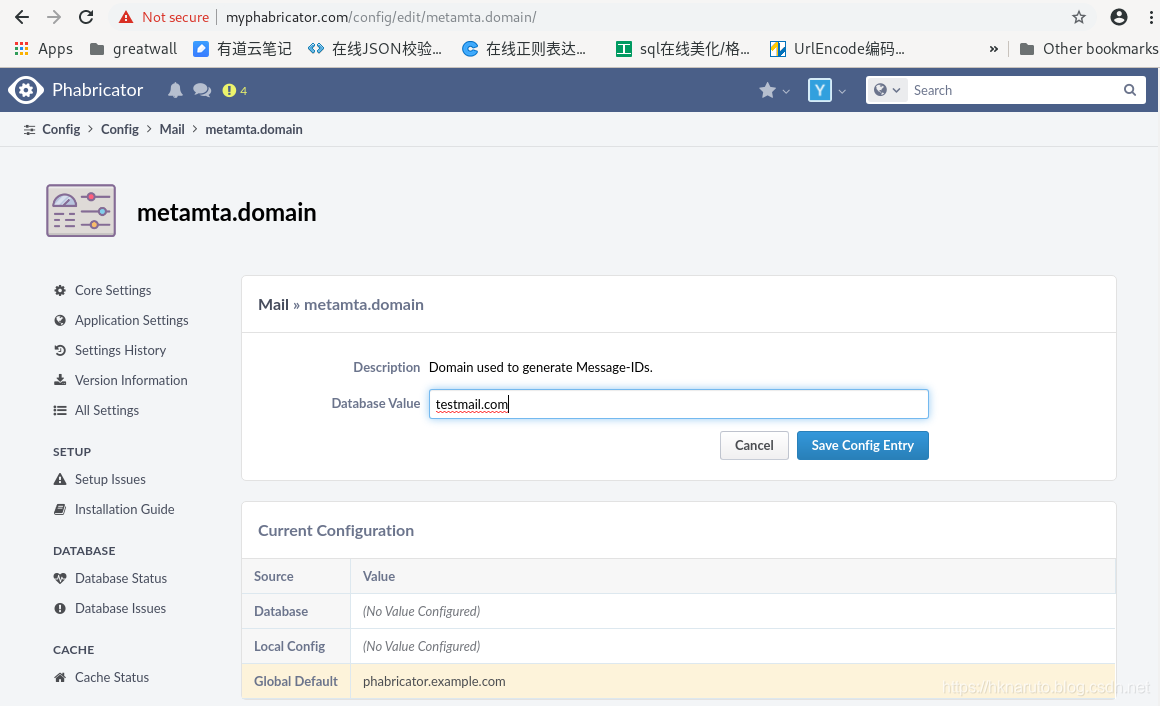Click the search magnifier icon
Screen dimensions: 1160x706
[1129, 89]
